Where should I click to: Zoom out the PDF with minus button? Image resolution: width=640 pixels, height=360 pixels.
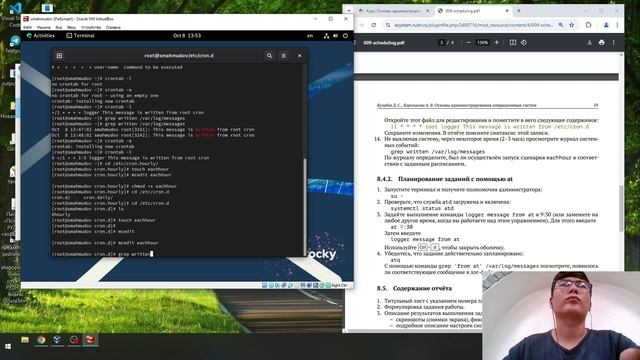469,42
